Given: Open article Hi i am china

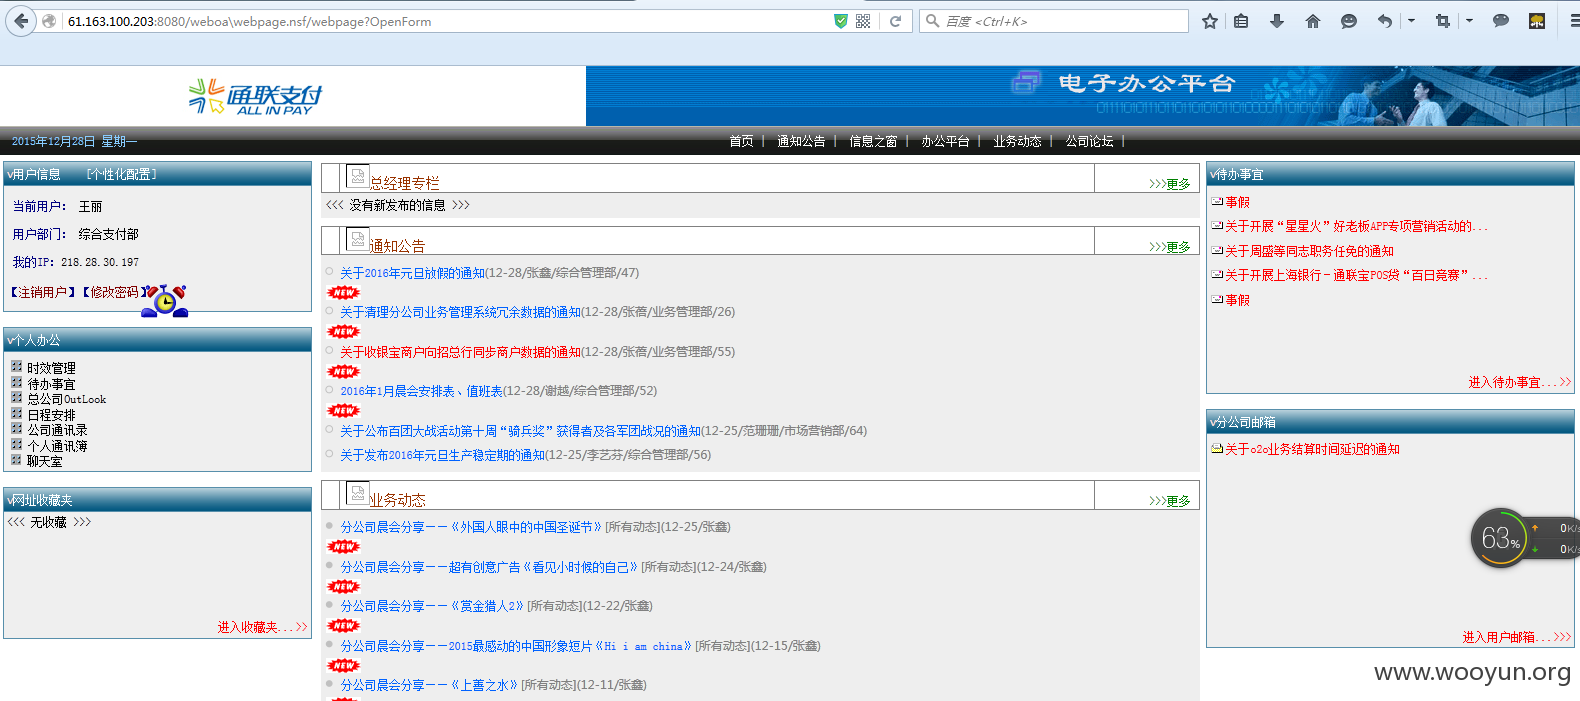Looking at the screenshot, I should click(516, 646).
